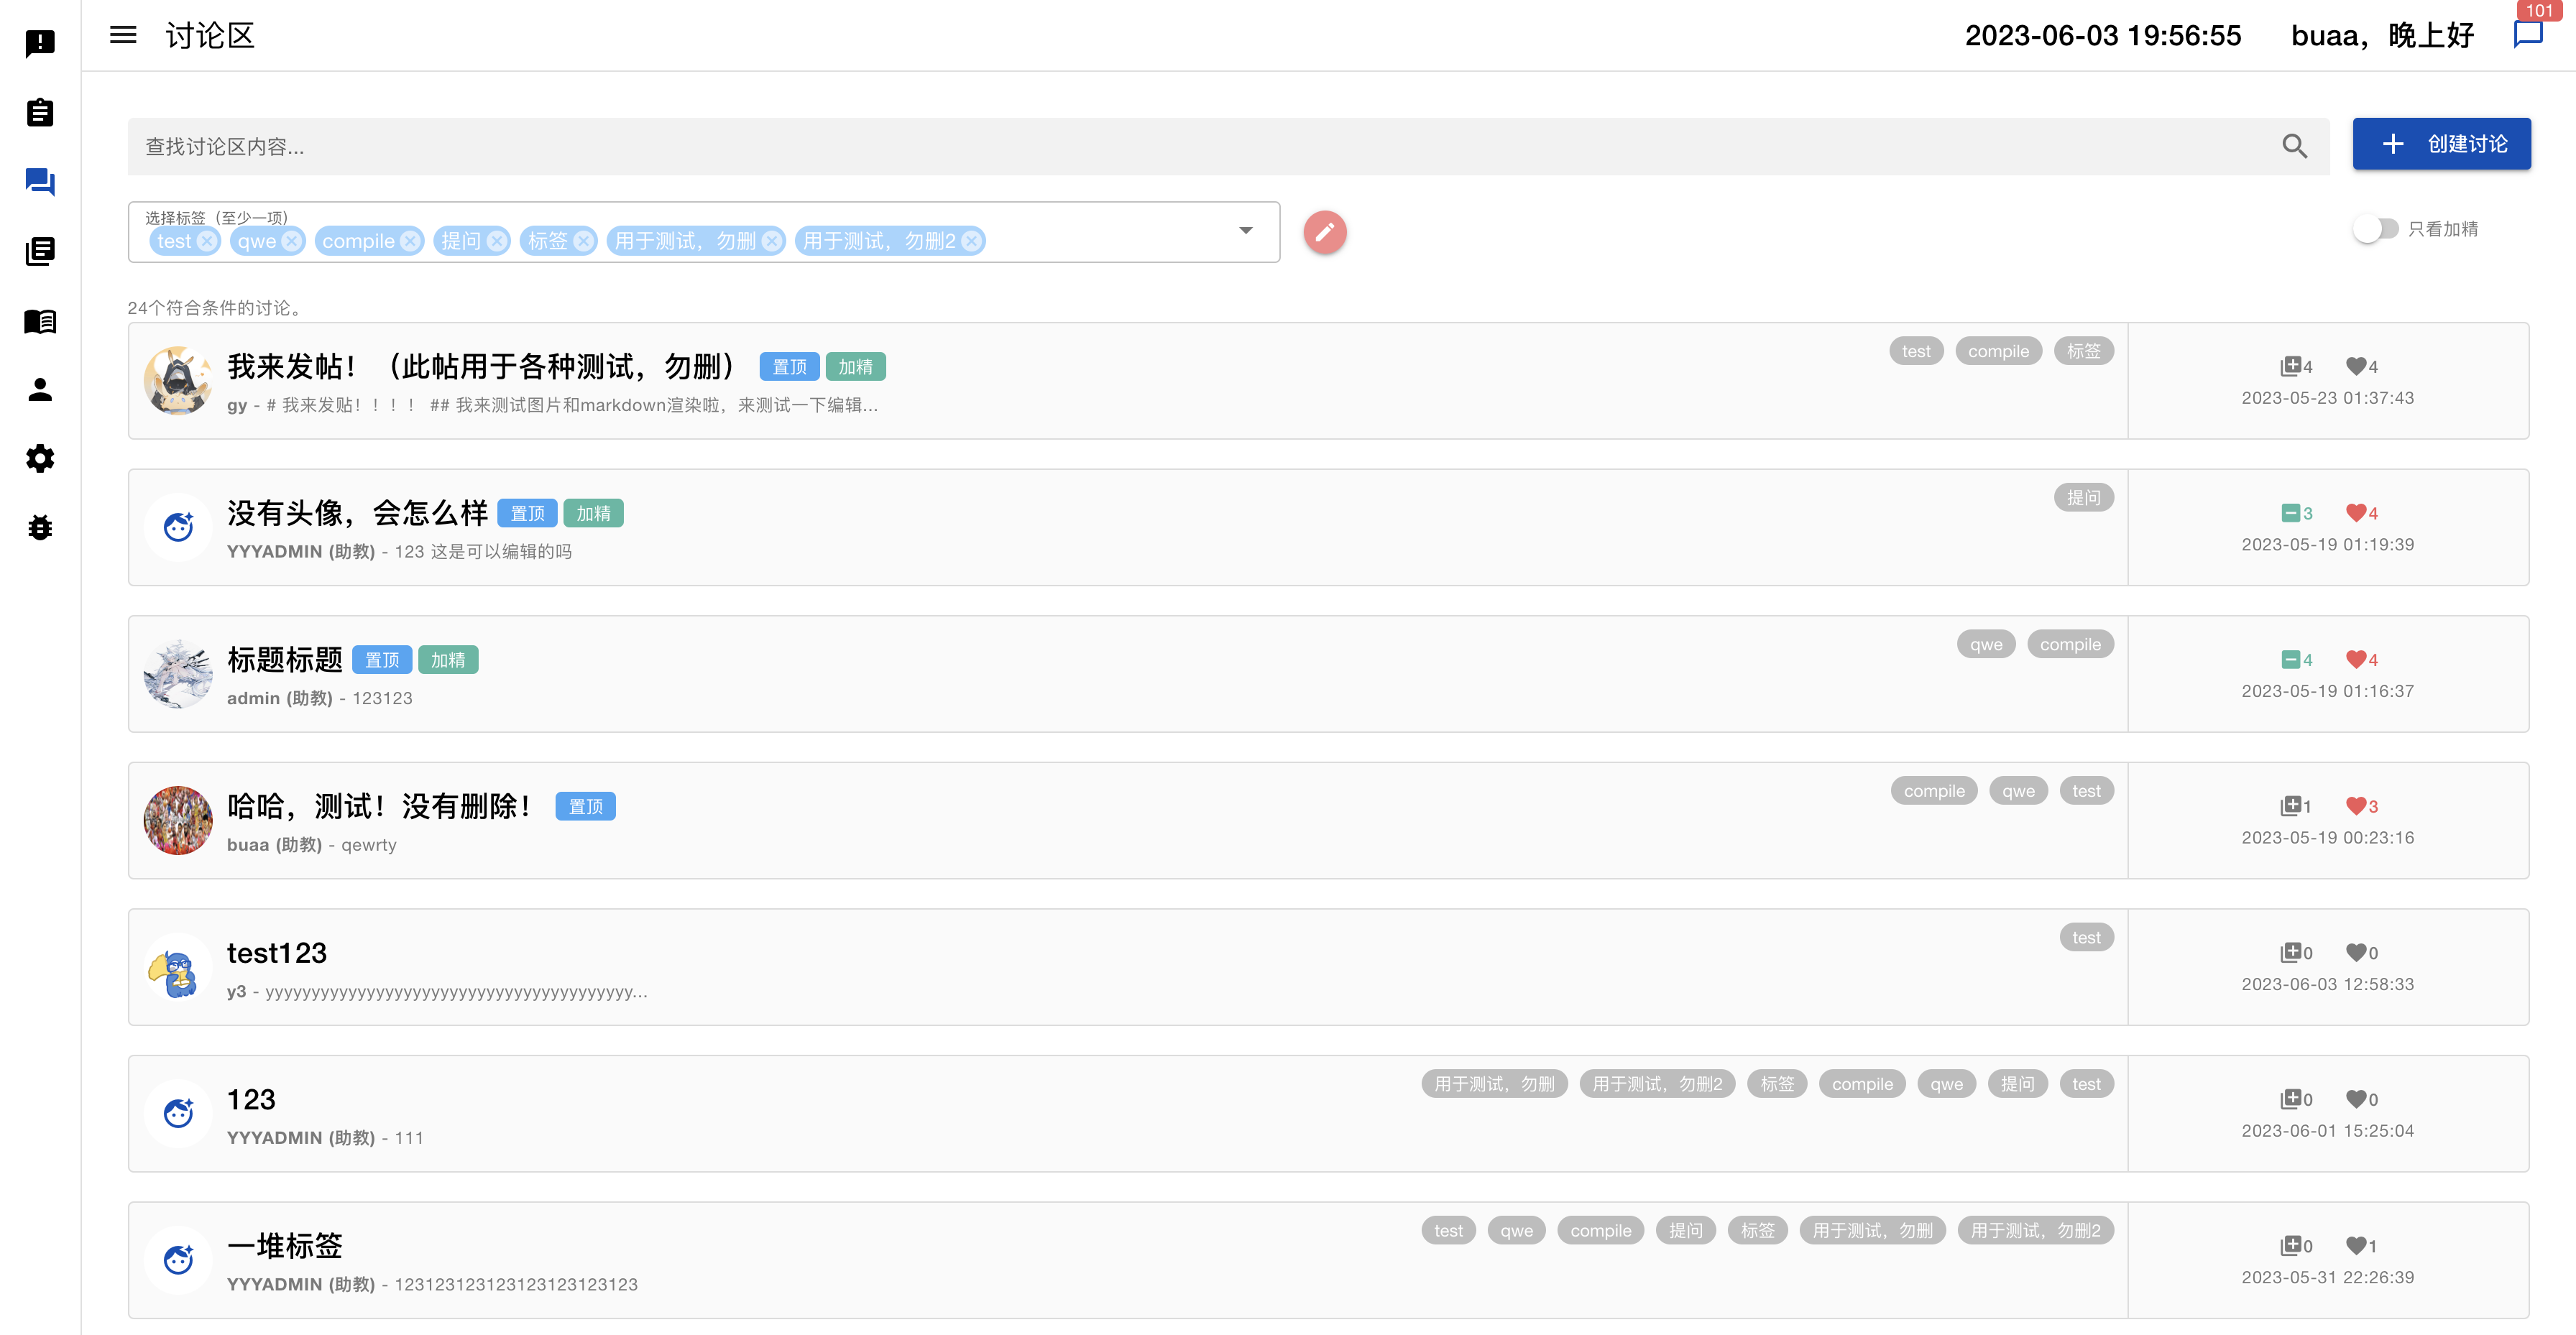Click the search magnifier icon

[2294, 147]
